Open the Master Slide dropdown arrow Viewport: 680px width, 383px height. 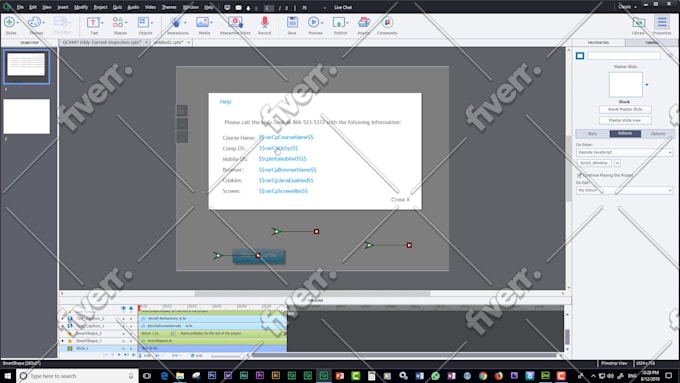pos(647,85)
